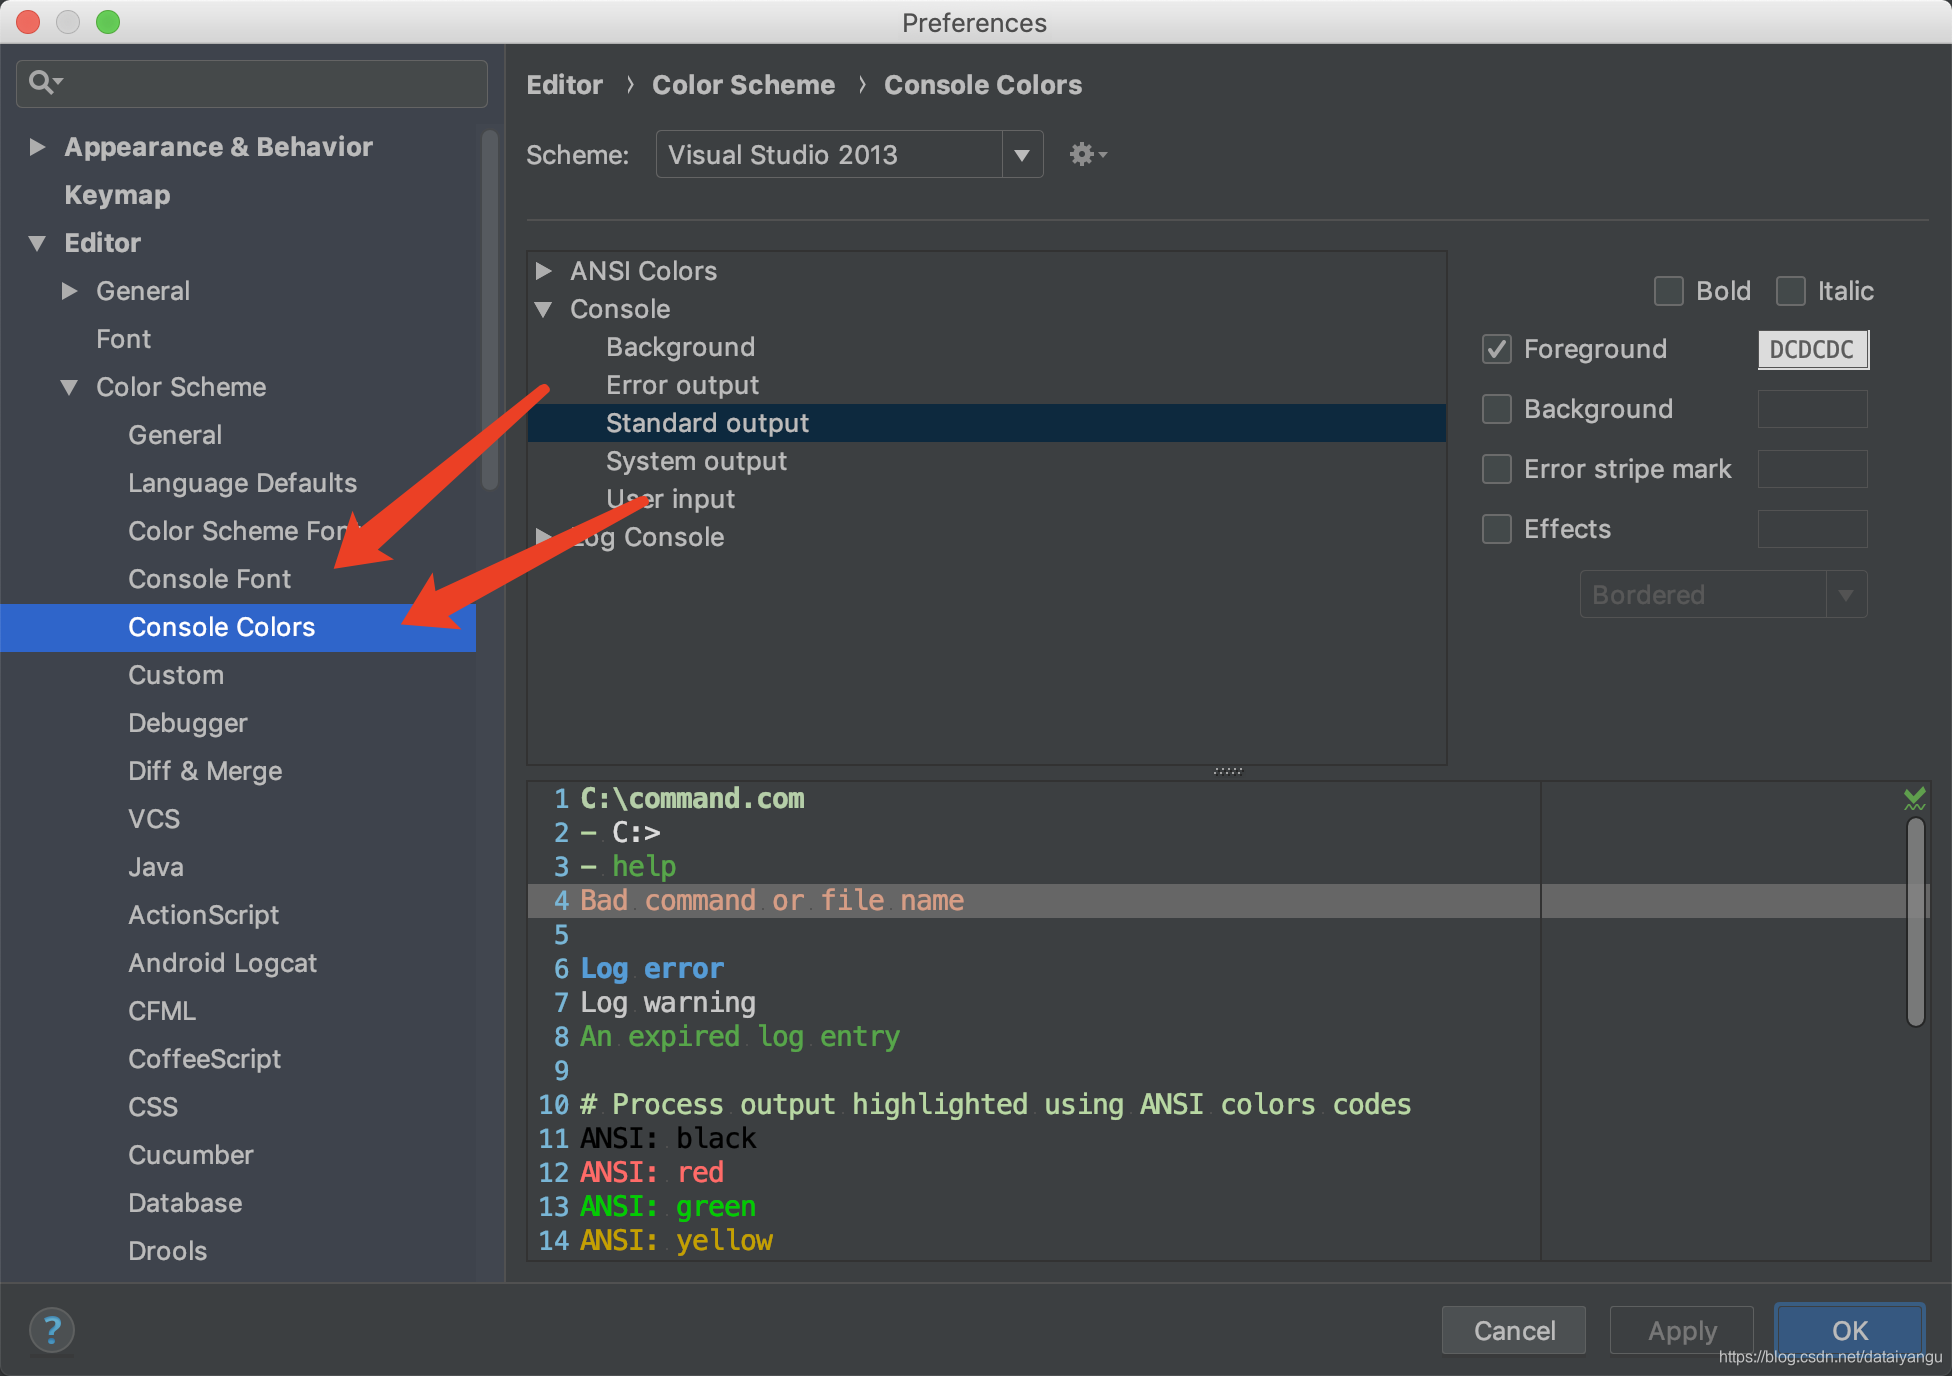1952x1376 pixels.
Task: Open Debugger color scheme settings
Action: [187, 723]
